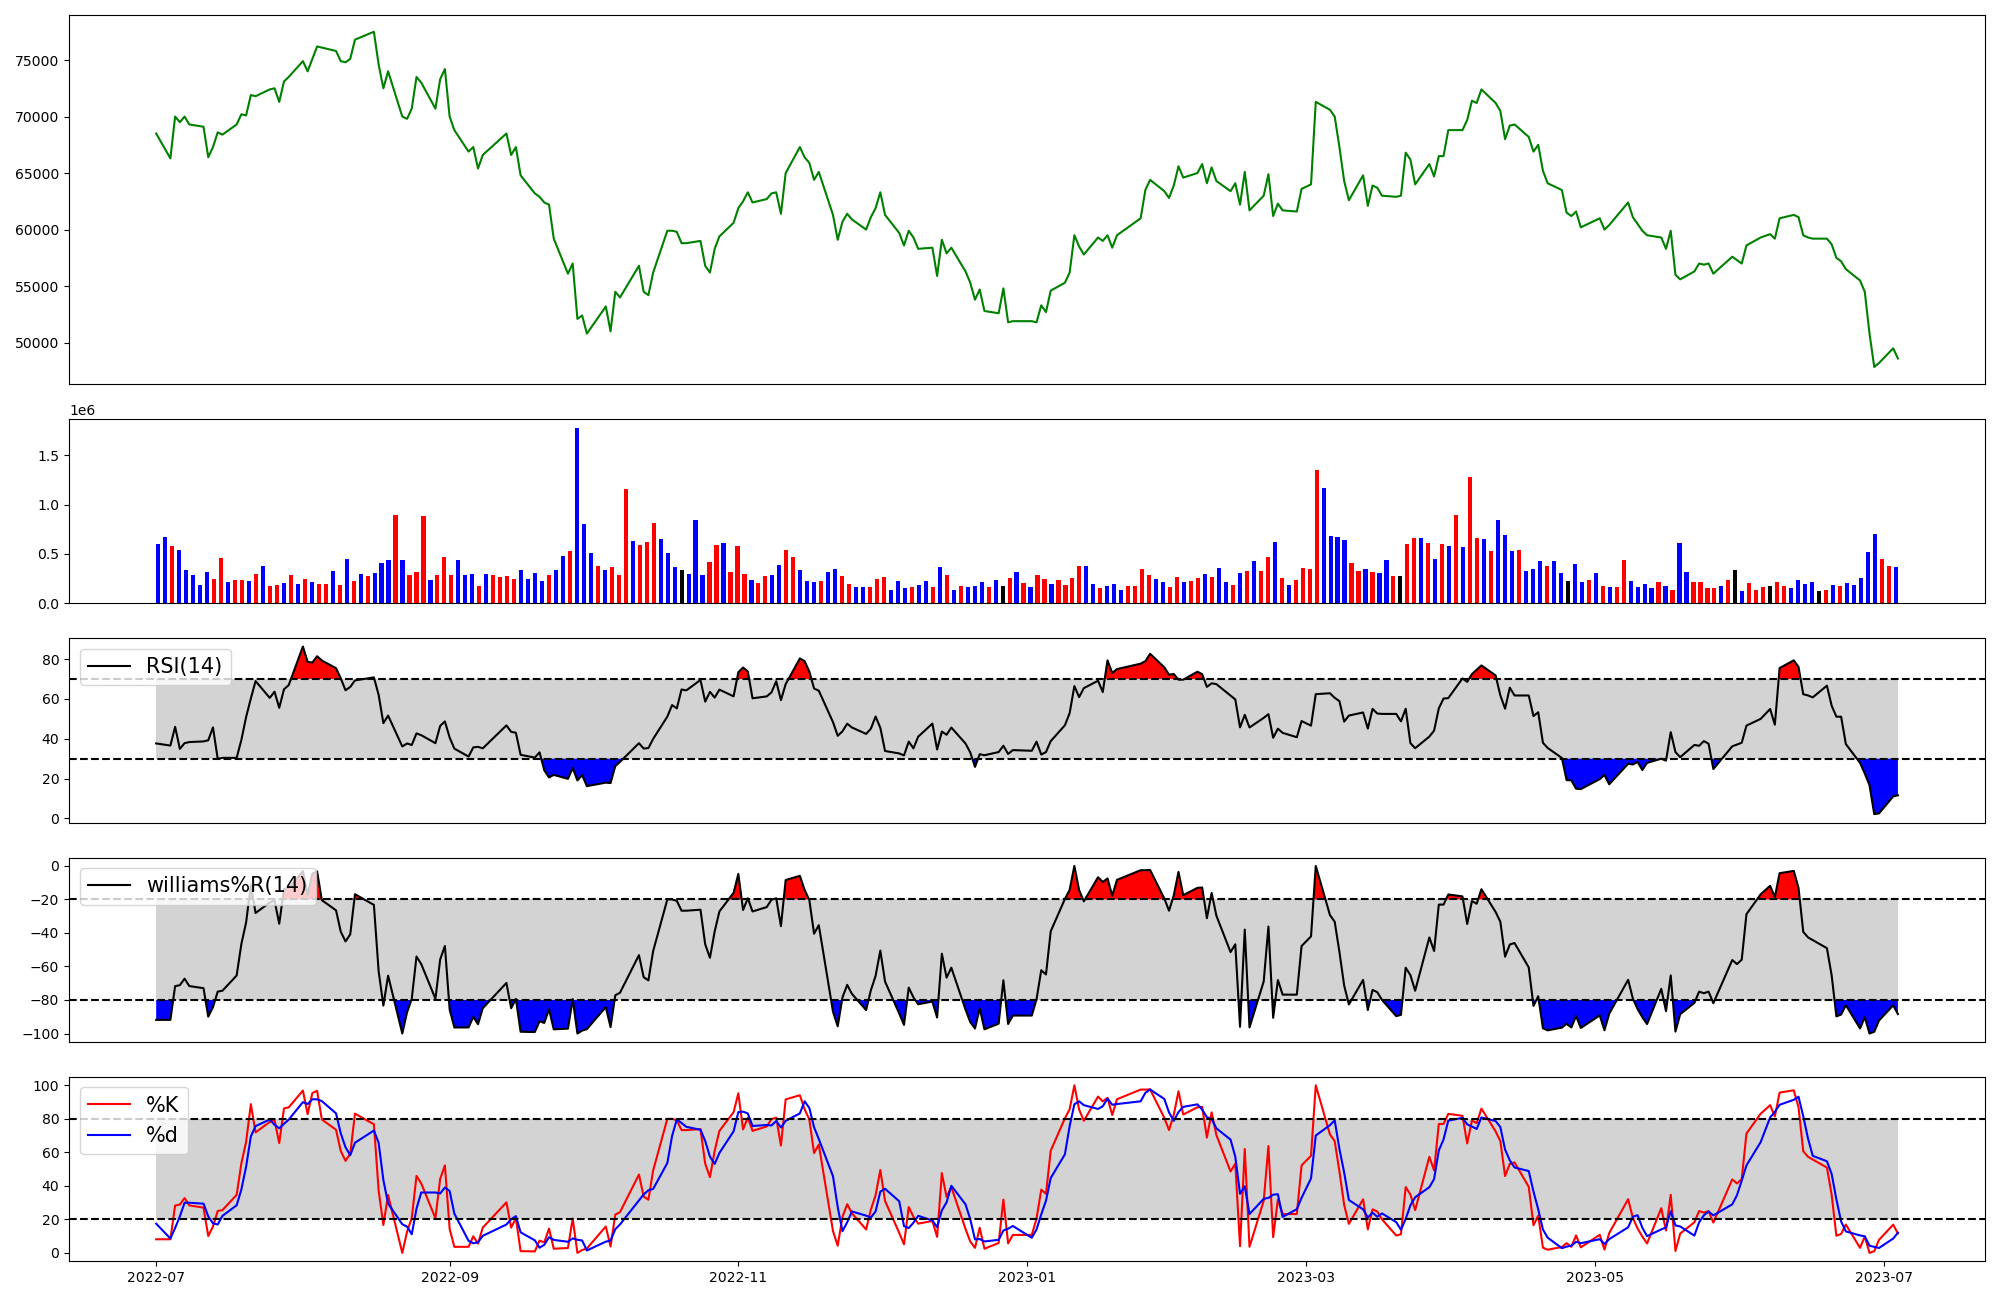Click the 2023-03 x-axis date label
Image resolution: width=2000 pixels, height=1300 pixels.
(x=1306, y=1277)
